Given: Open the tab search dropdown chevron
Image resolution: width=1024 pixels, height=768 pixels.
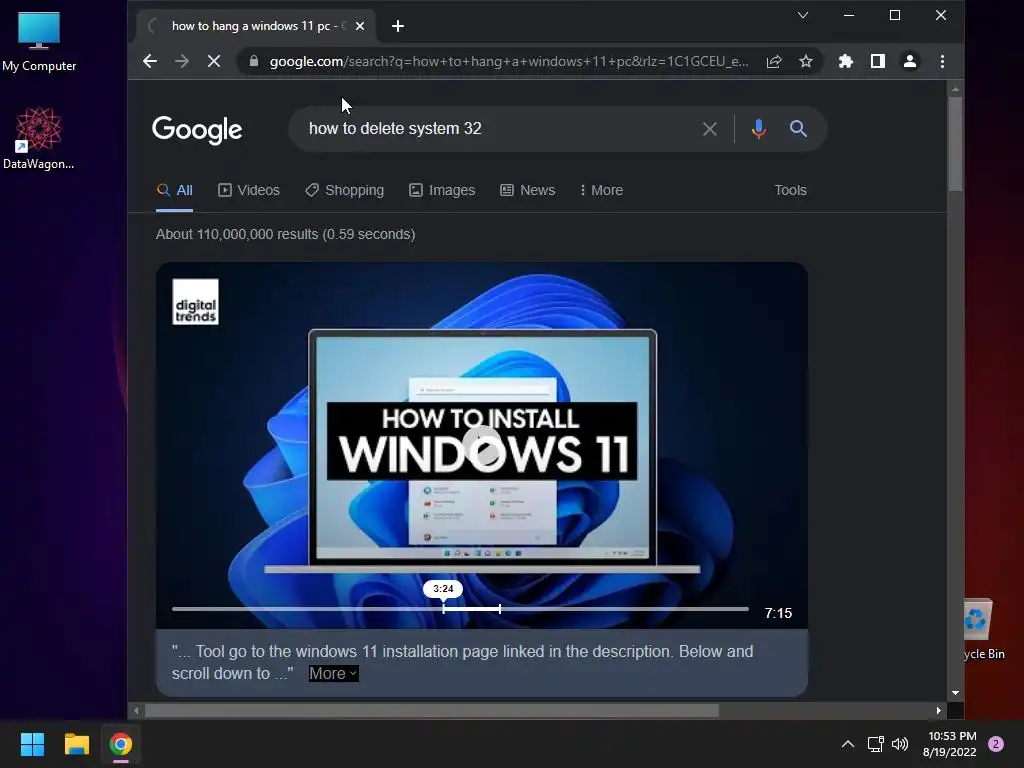Looking at the screenshot, I should tap(803, 15).
